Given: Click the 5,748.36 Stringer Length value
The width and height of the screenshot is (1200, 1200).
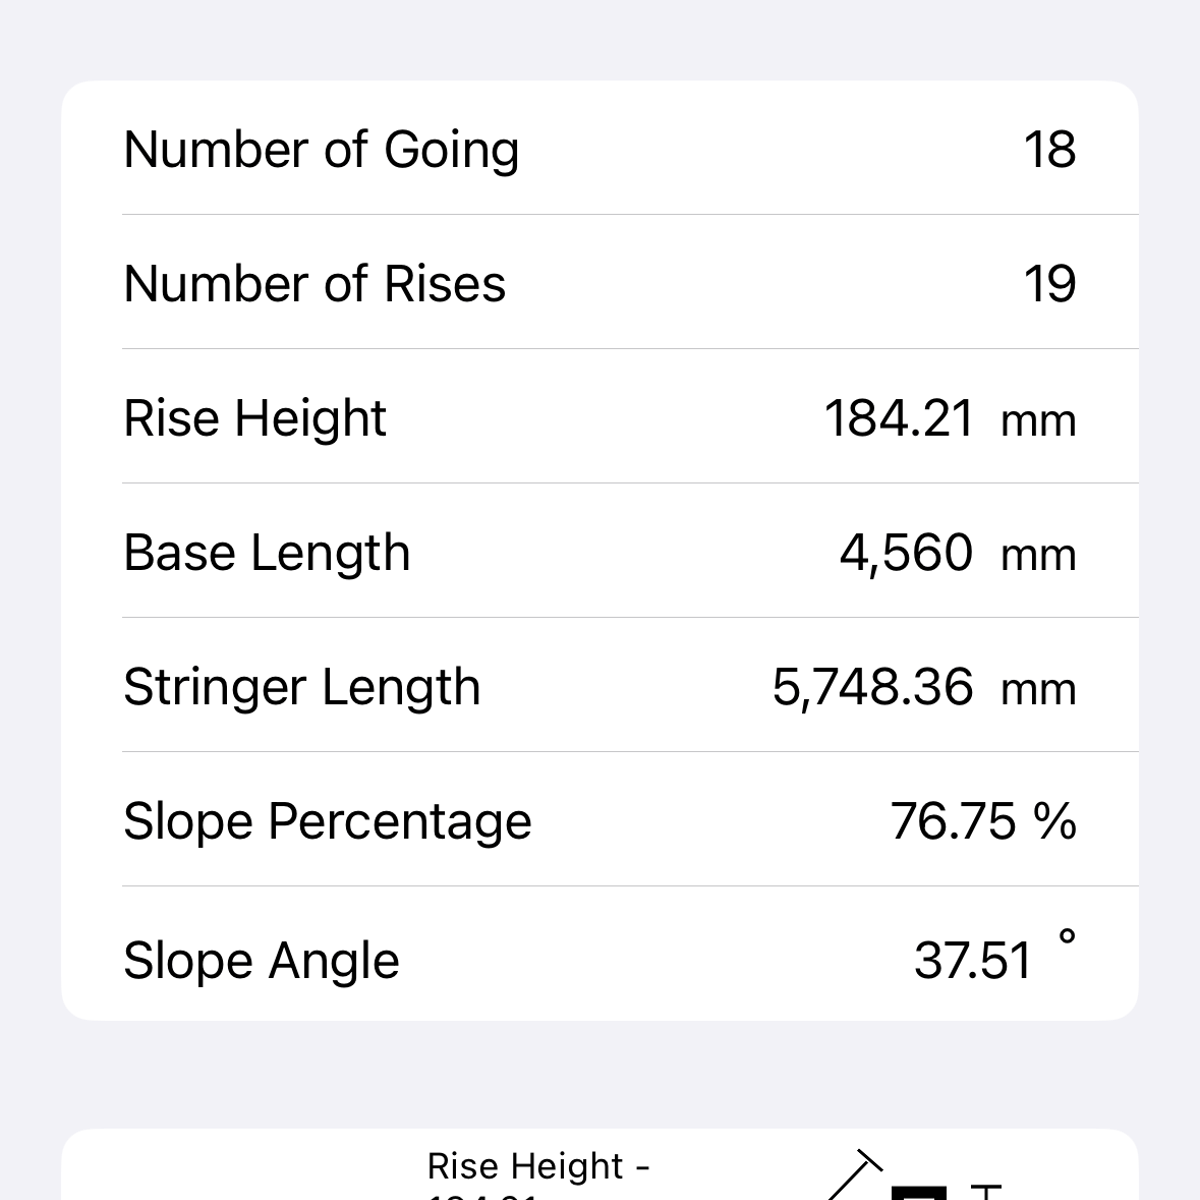Looking at the screenshot, I should tap(872, 687).
